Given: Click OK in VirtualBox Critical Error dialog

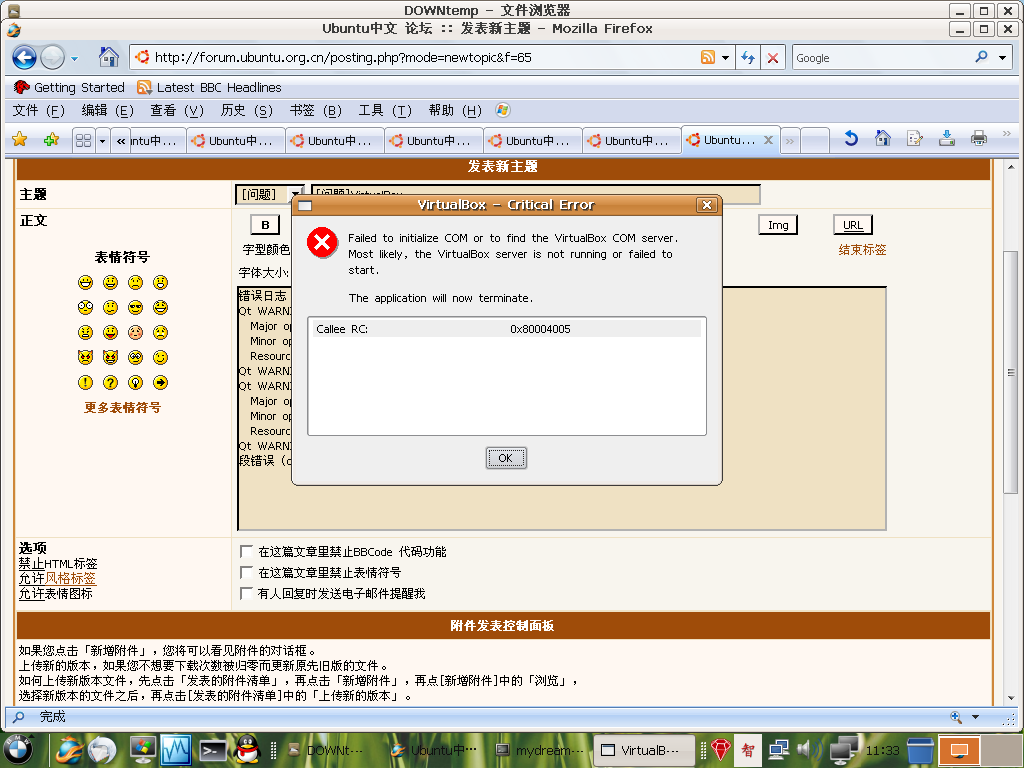Looking at the screenshot, I should pyautogui.click(x=506, y=458).
